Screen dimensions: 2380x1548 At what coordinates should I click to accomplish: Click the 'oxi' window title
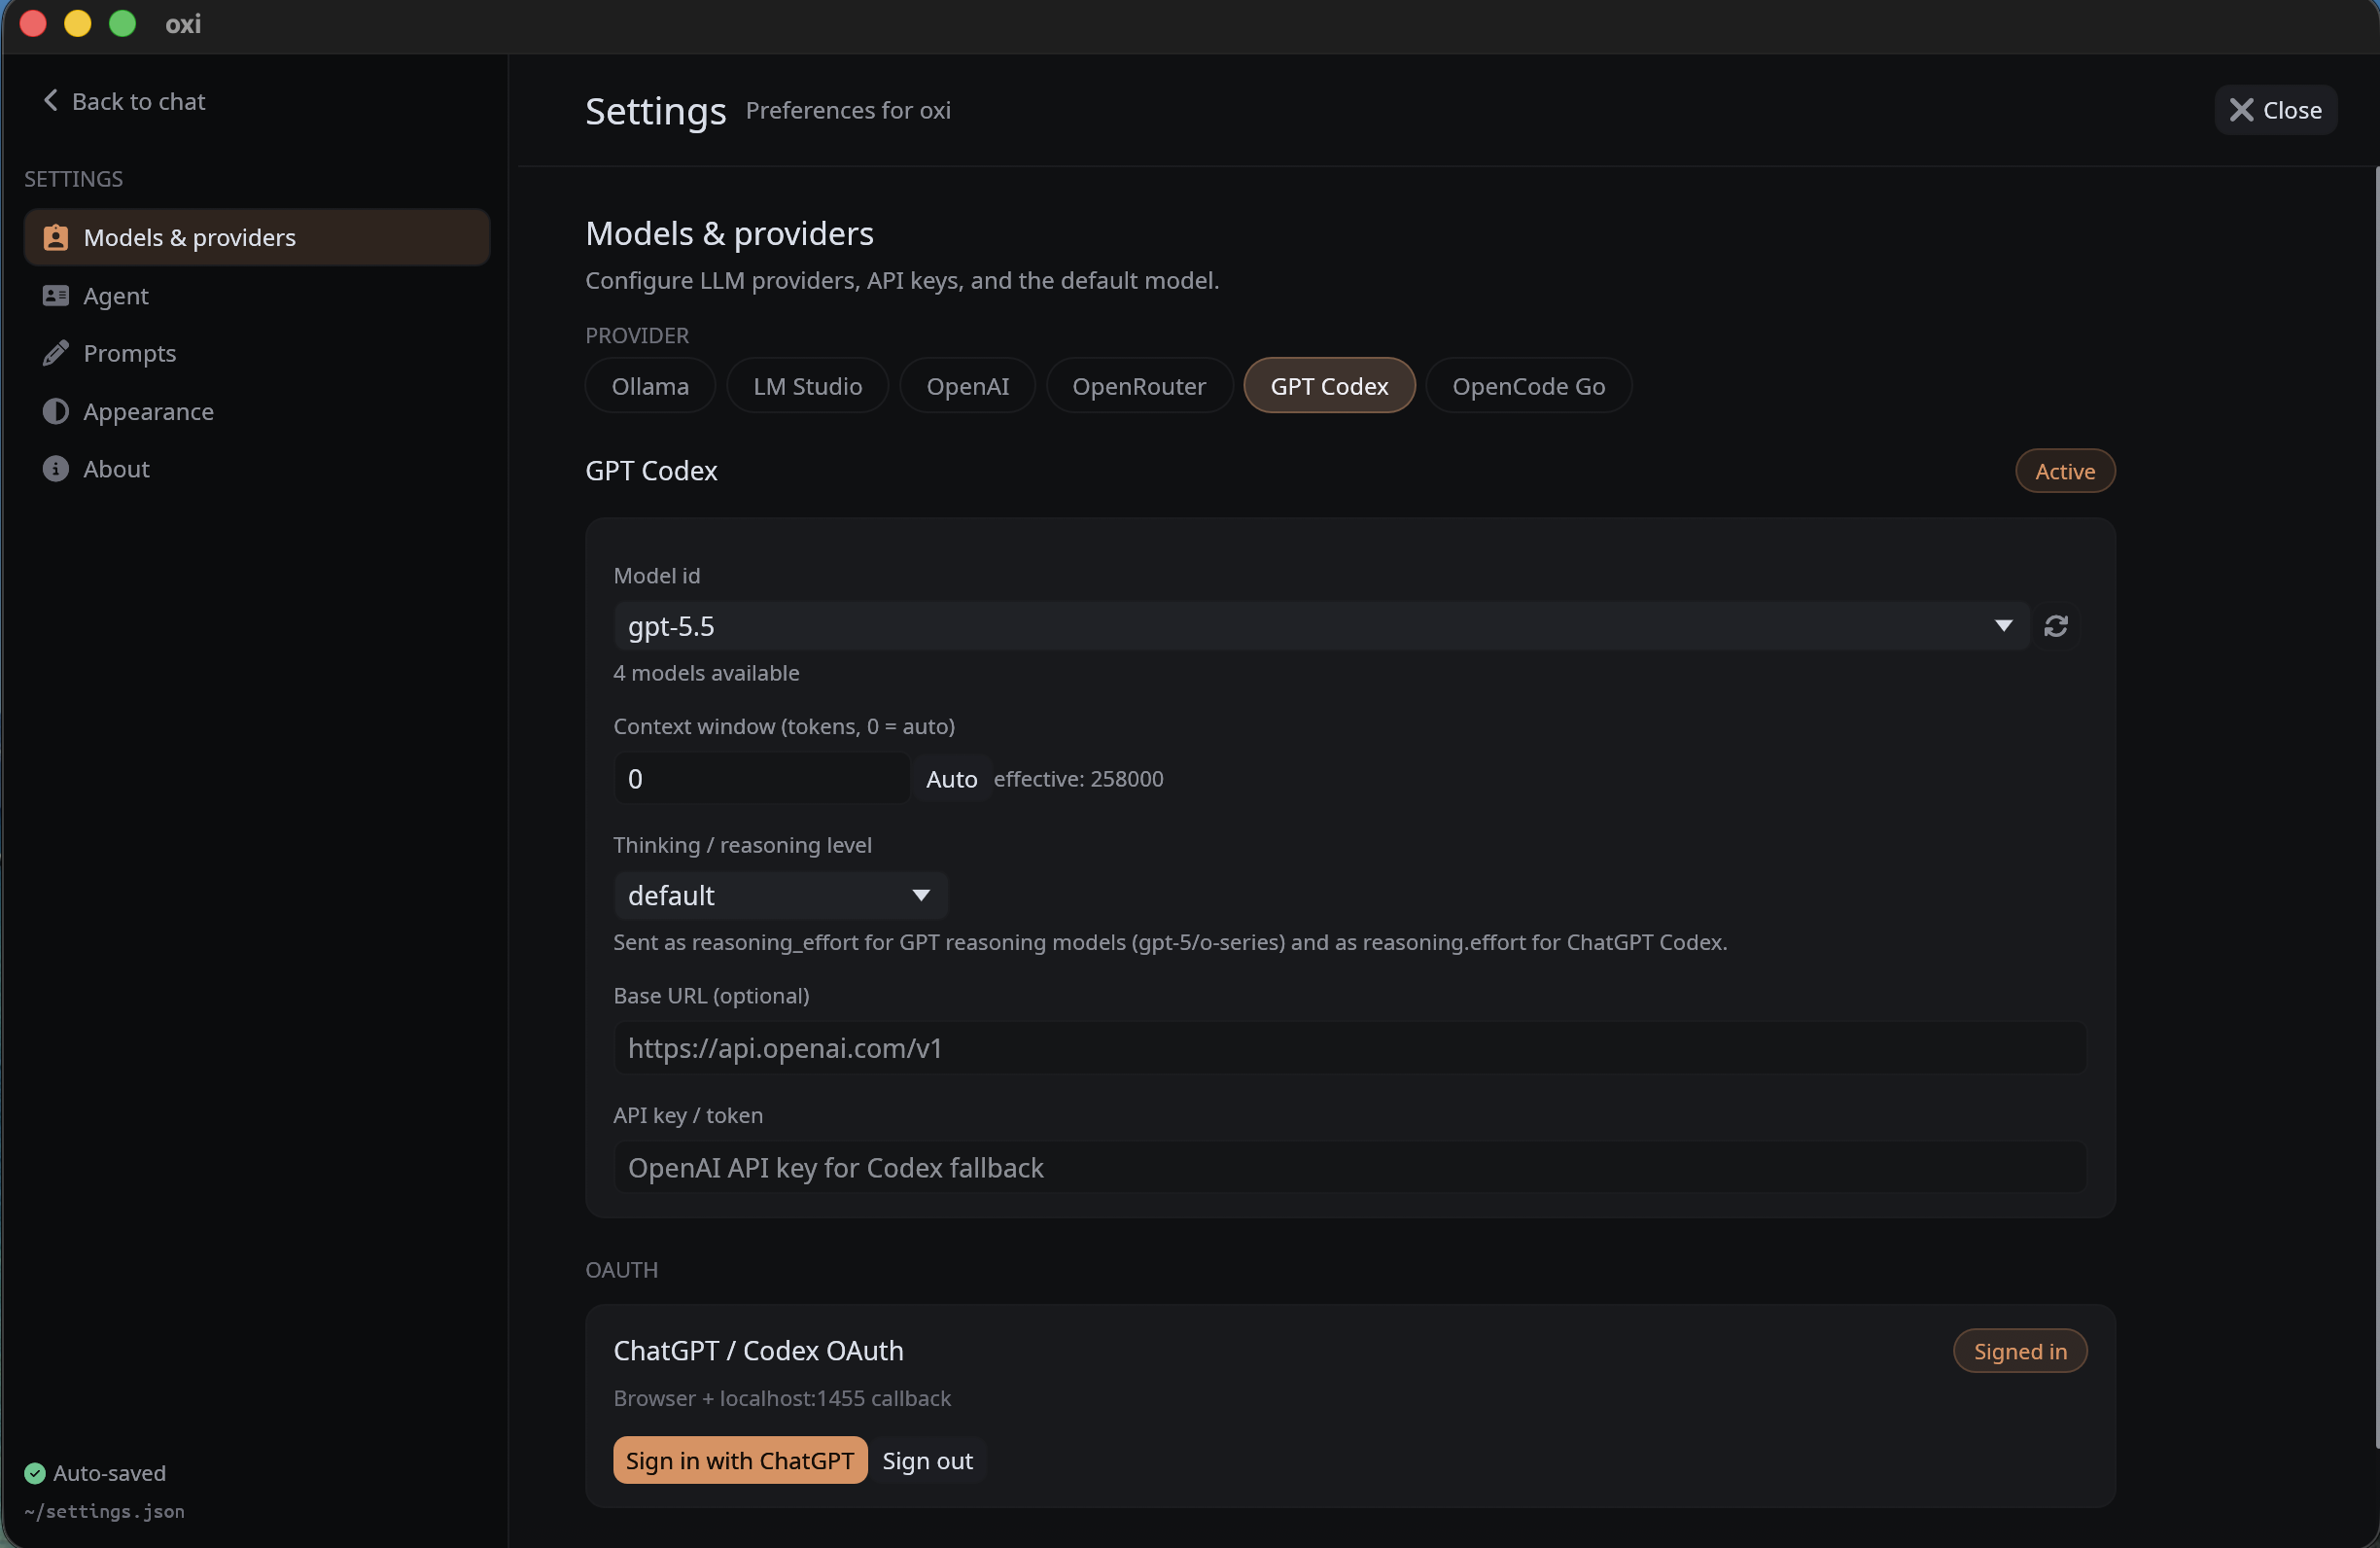coord(183,24)
